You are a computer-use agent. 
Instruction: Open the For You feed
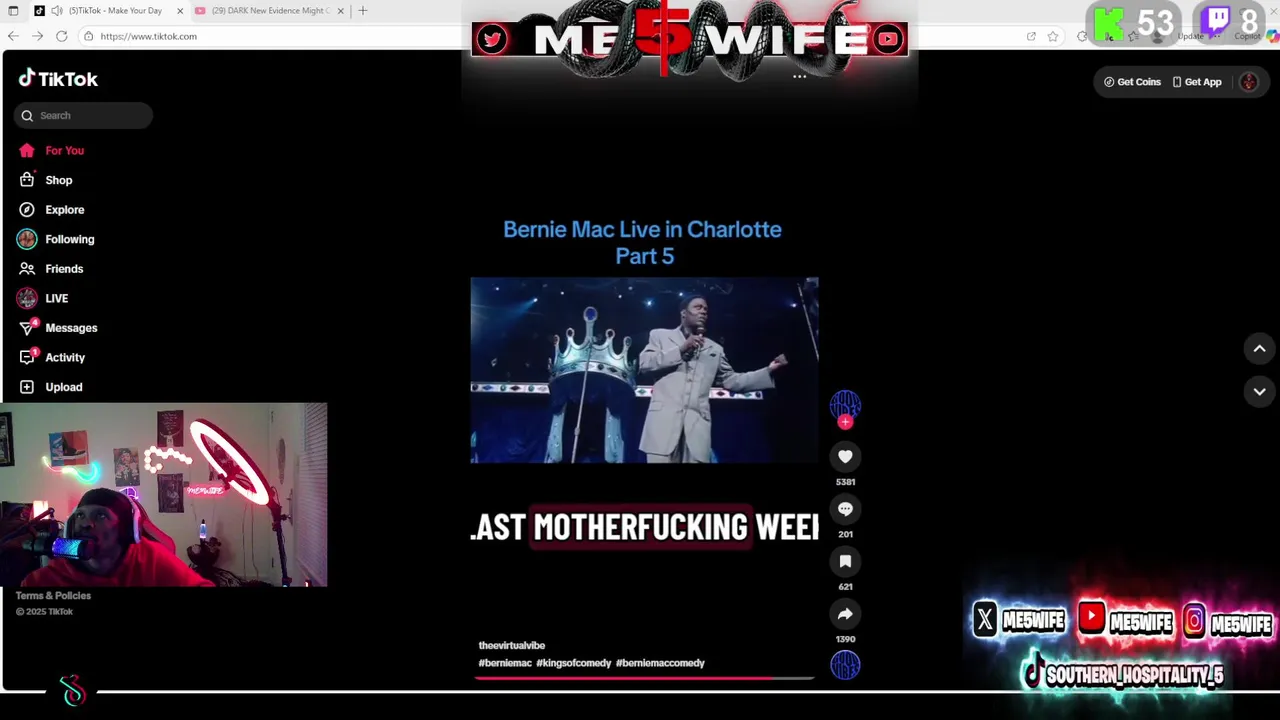[x=65, y=150]
